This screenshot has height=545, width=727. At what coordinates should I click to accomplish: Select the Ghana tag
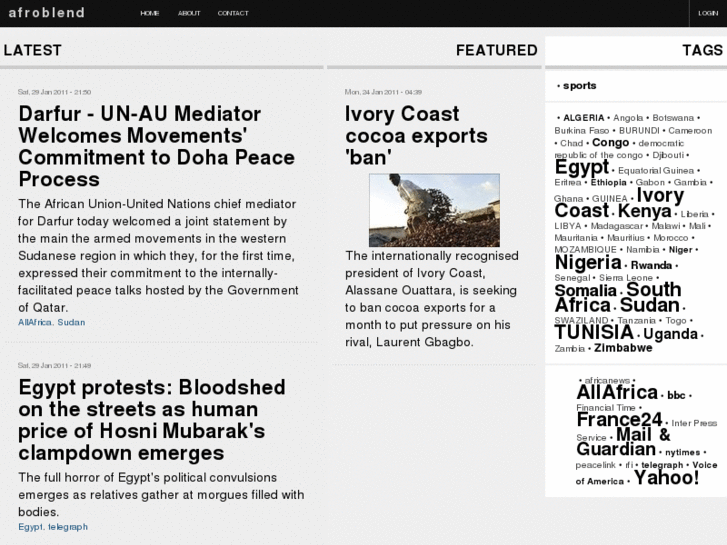(568, 199)
